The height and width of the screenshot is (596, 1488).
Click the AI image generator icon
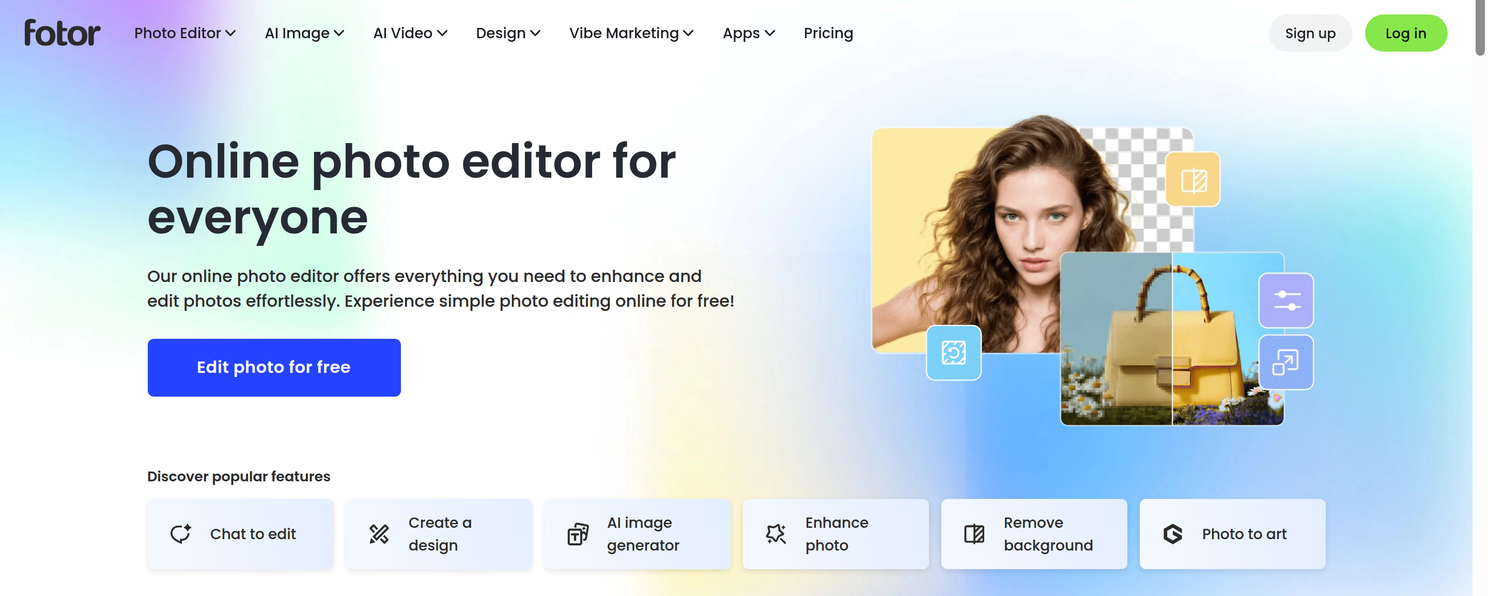tap(578, 534)
